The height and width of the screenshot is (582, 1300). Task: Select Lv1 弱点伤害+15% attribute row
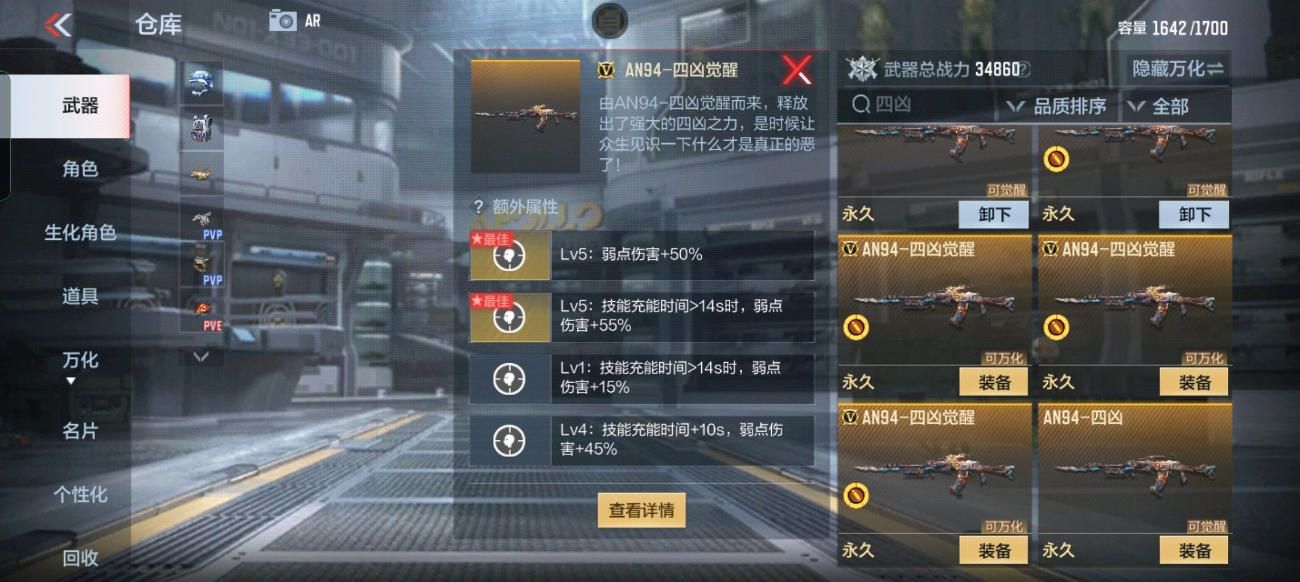point(642,378)
